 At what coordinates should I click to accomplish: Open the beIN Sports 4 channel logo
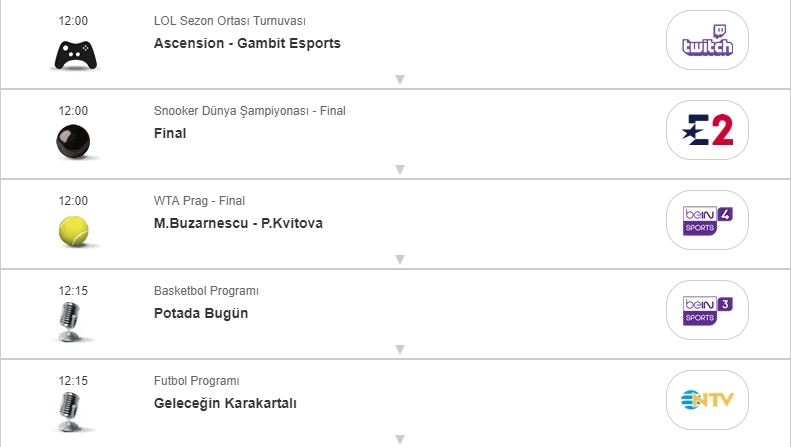coord(707,220)
